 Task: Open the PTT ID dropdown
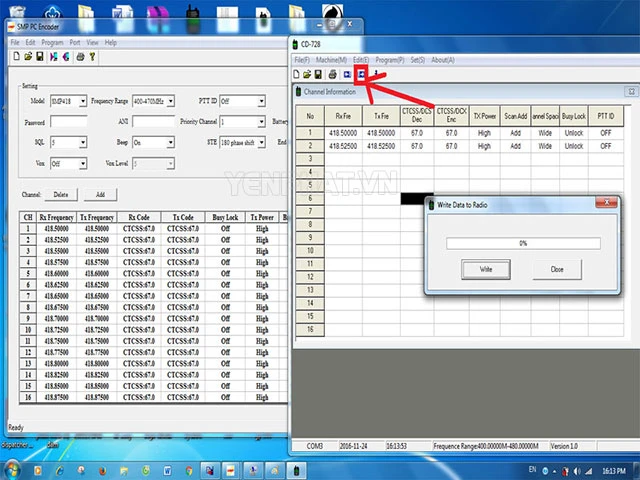241,101
